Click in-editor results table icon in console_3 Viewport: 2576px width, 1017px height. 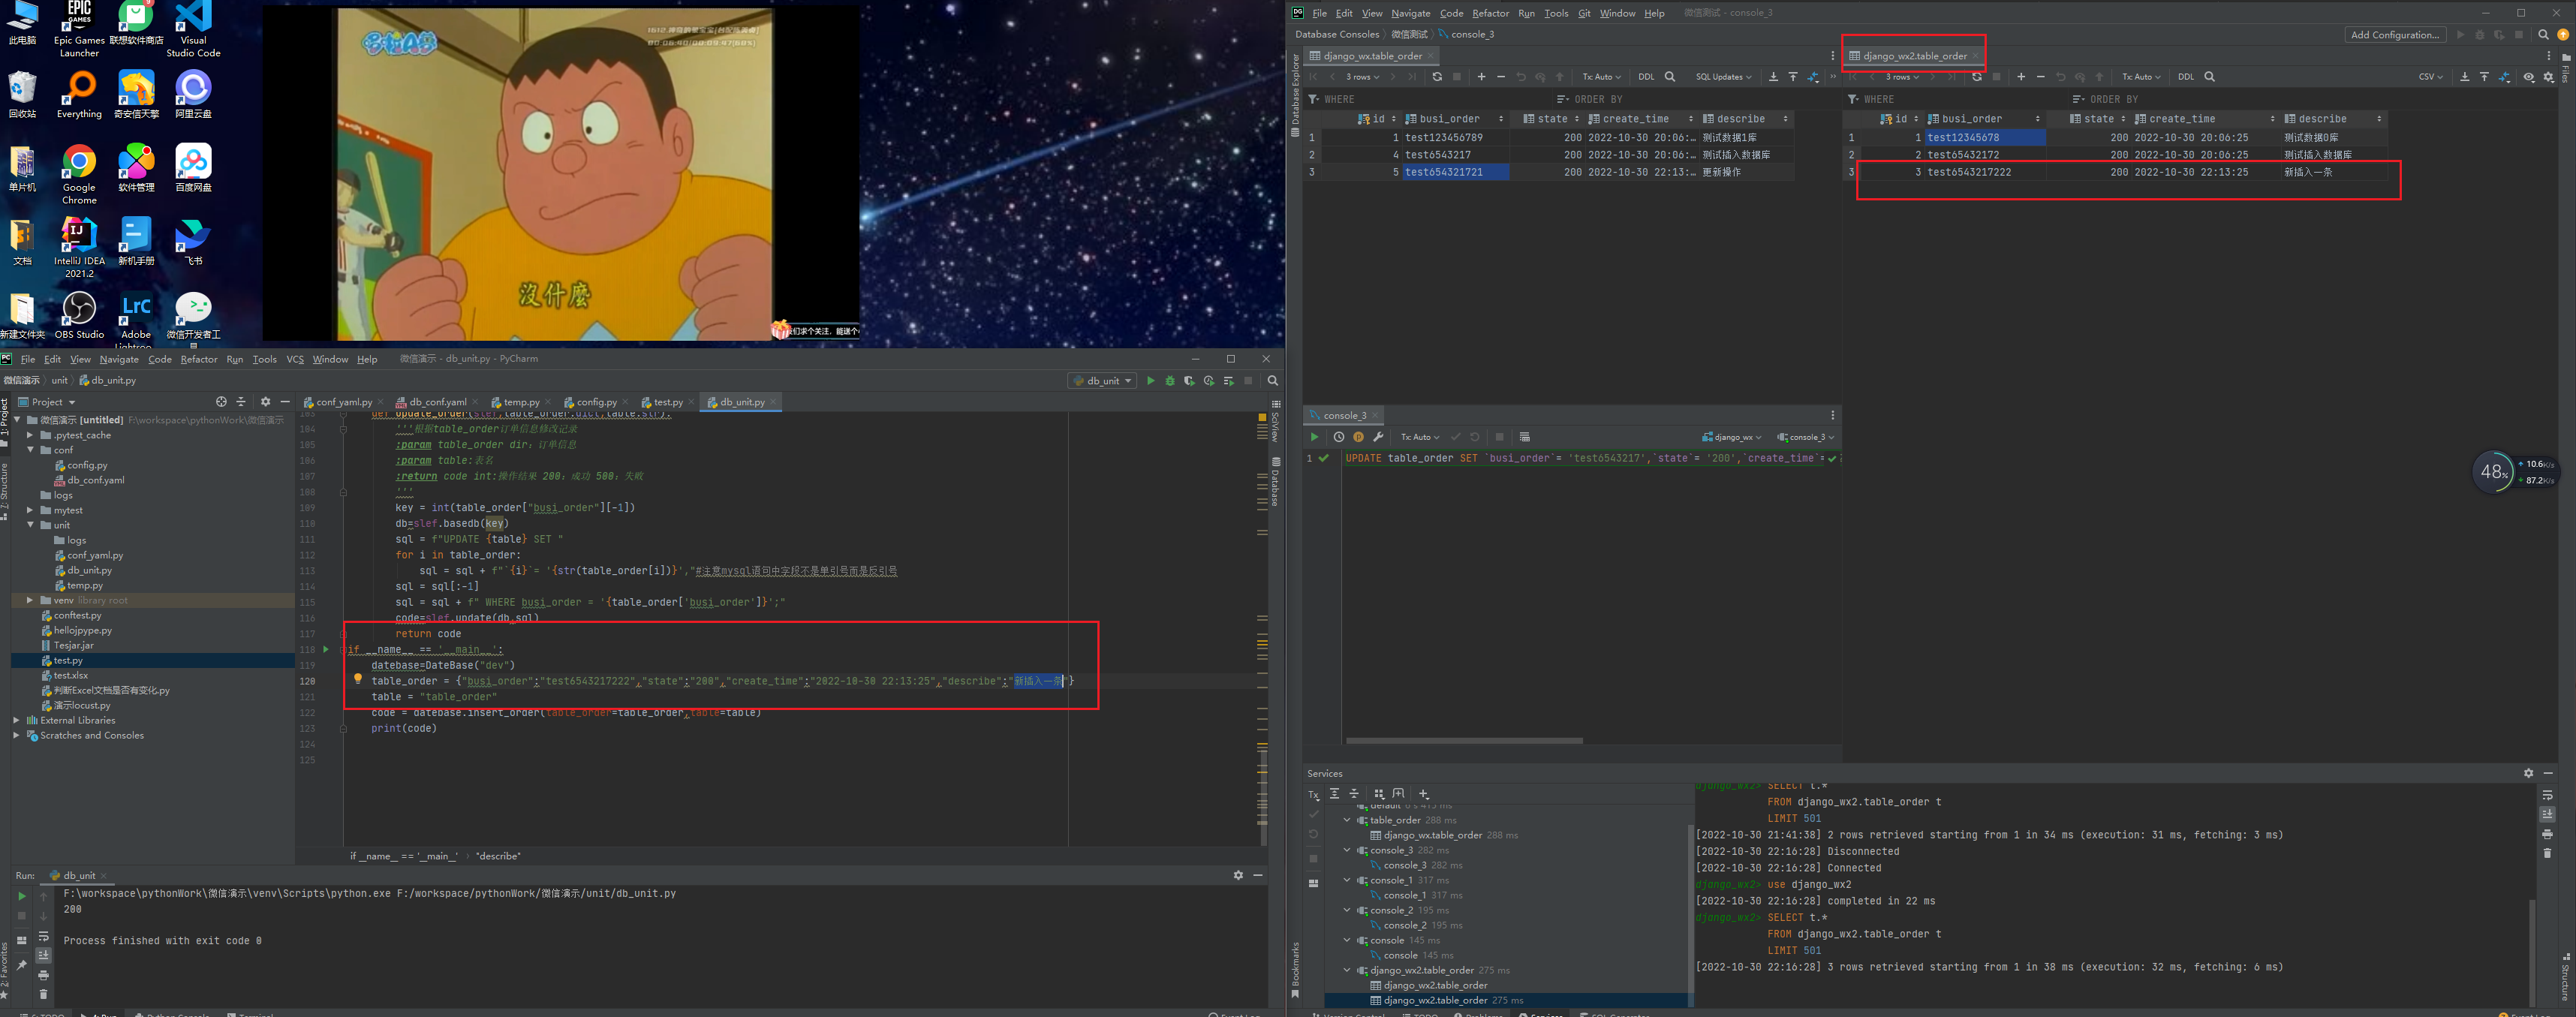pyautogui.click(x=1525, y=437)
